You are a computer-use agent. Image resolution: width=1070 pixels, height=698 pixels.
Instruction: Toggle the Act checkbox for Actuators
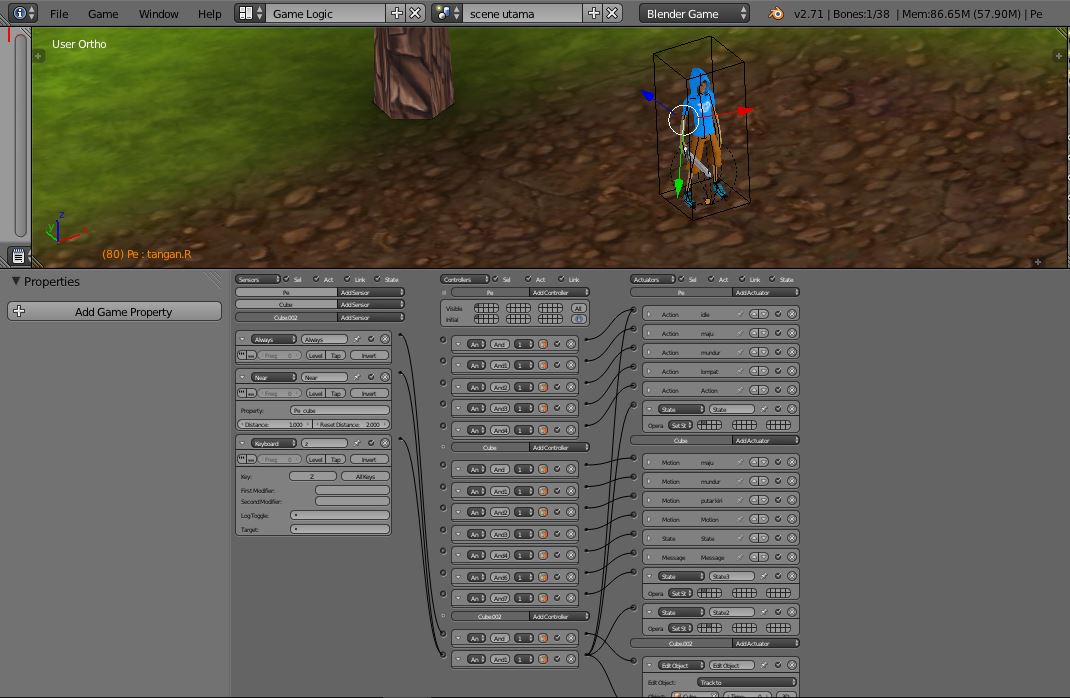tap(711, 279)
